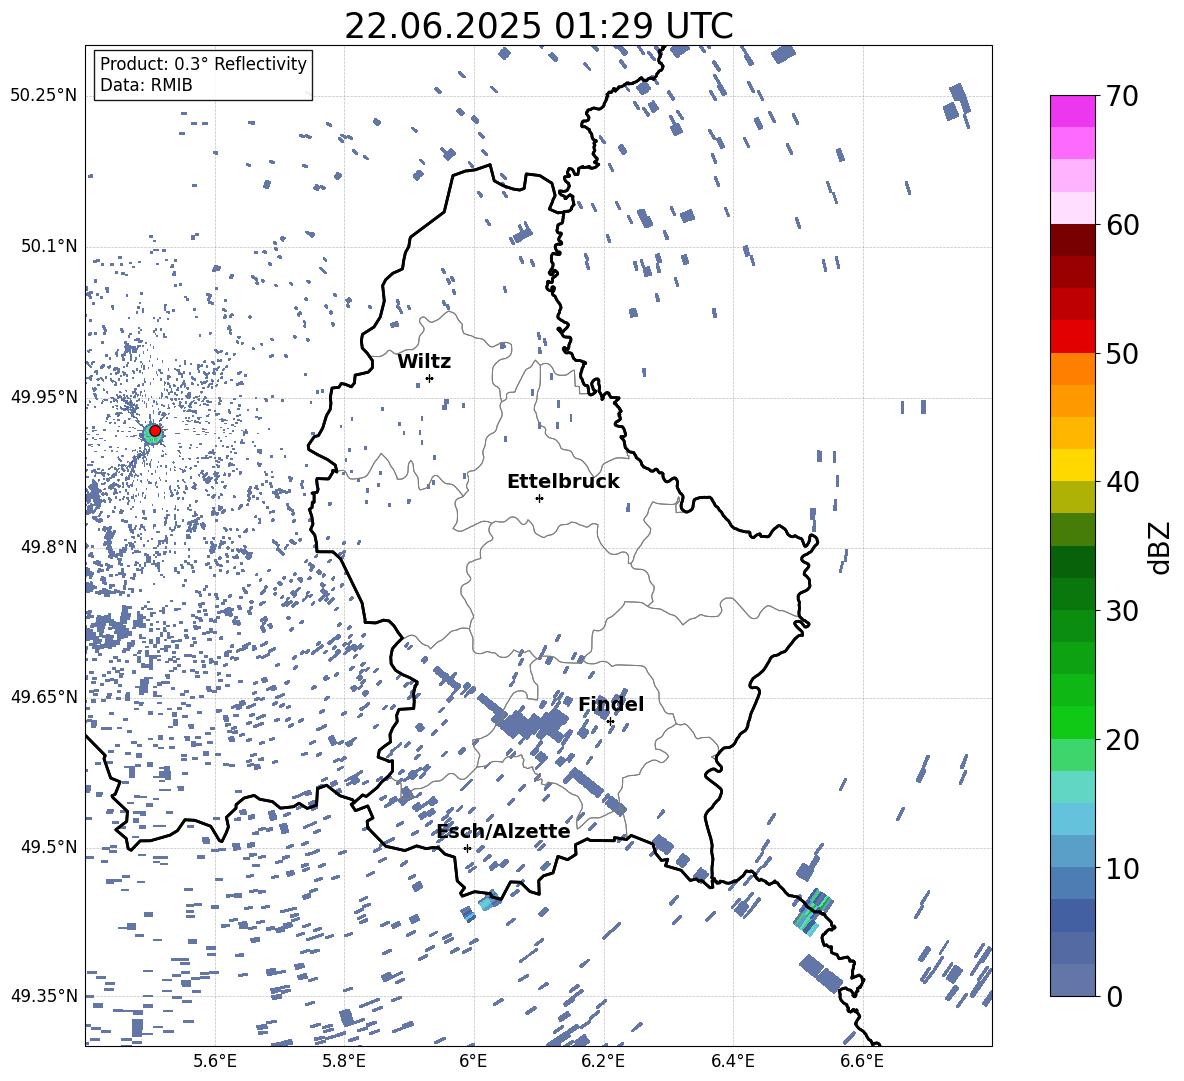Click the magenta 70 dBZ colorbar segment
This screenshot has height=1081, width=1184.
click(x=1072, y=111)
